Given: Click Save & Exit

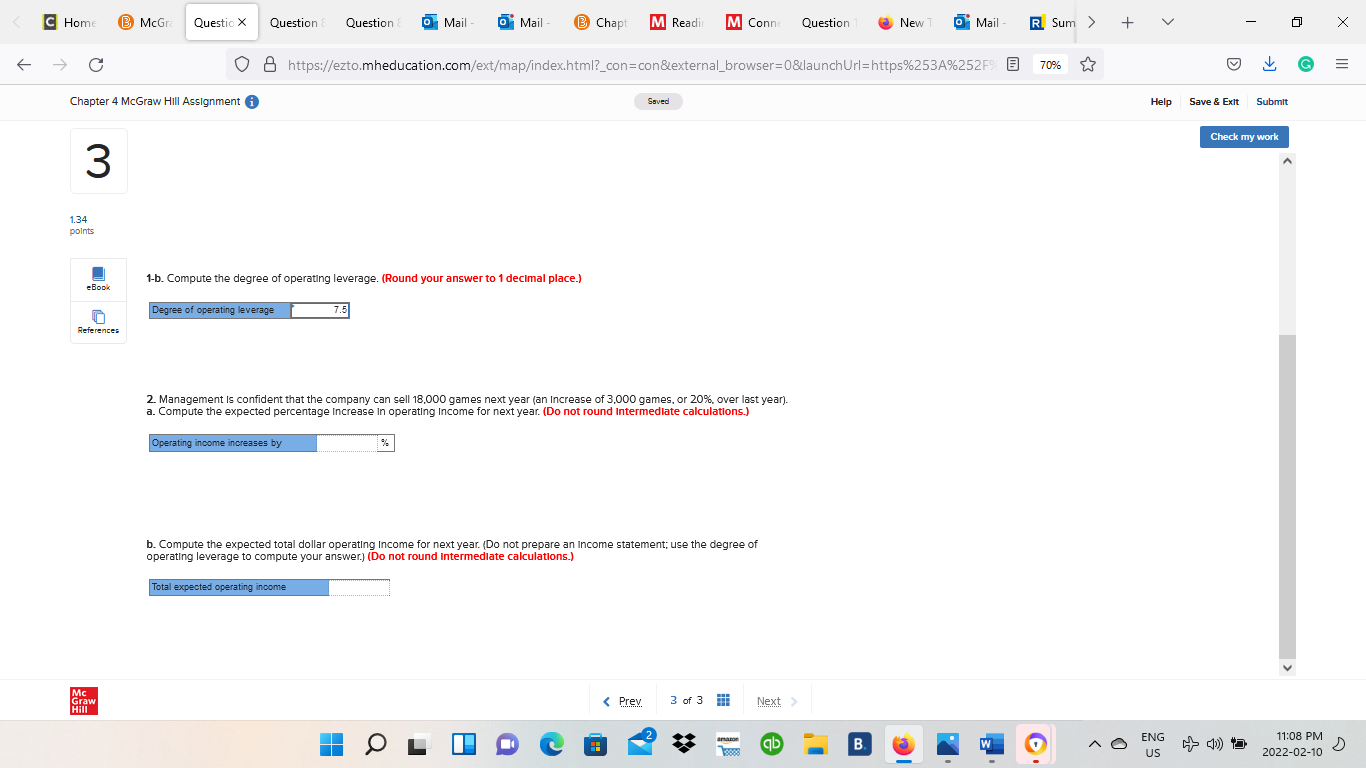Looking at the screenshot, I should [x=1214, y=102].
